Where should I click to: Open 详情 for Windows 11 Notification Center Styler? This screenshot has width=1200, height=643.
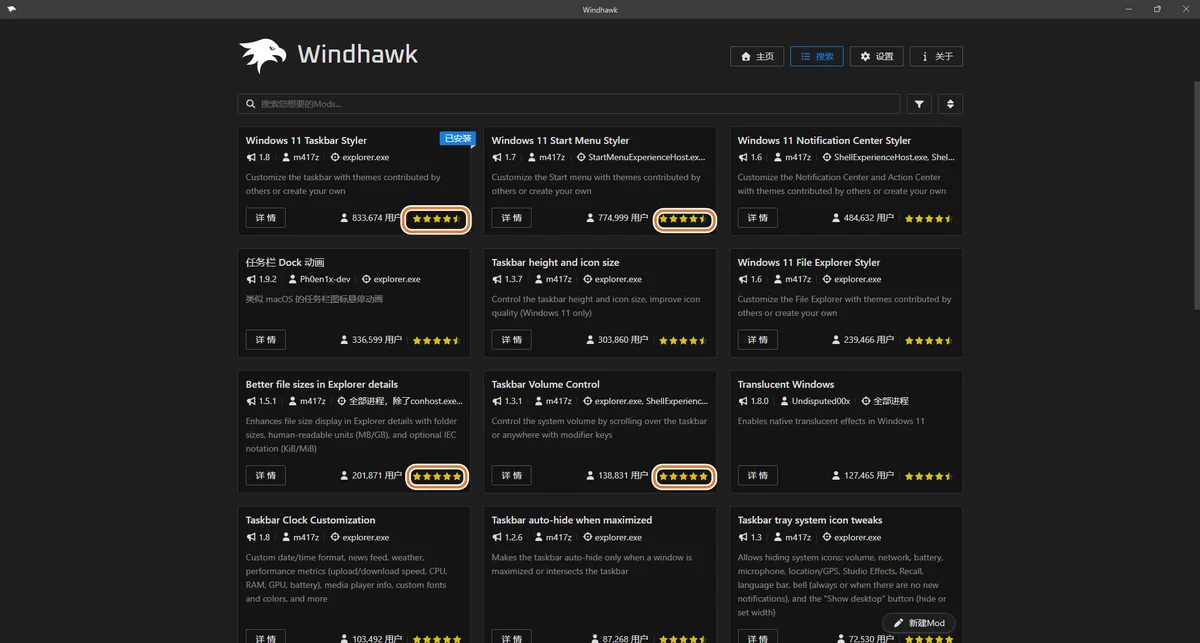[x=758, y=218]
